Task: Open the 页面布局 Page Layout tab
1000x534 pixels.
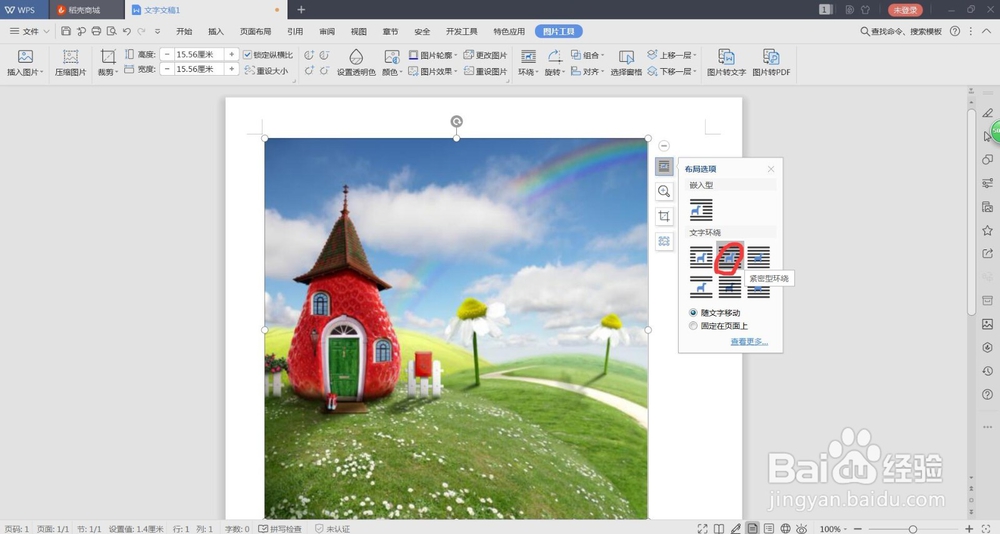Action: point(255,31)
